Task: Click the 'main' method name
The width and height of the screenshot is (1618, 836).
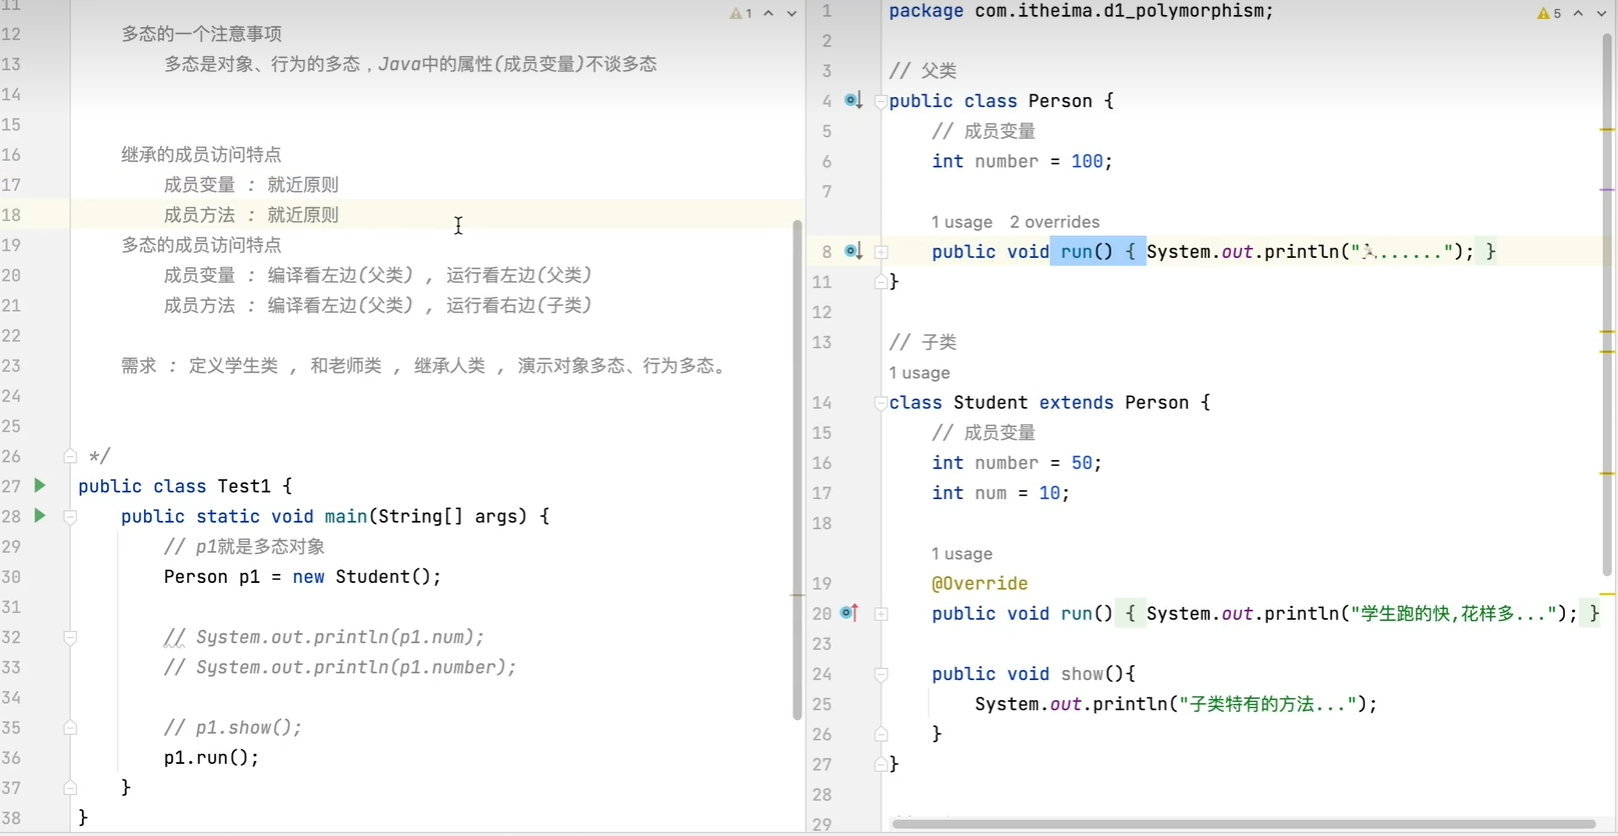Action: click(x=345, y=517)
